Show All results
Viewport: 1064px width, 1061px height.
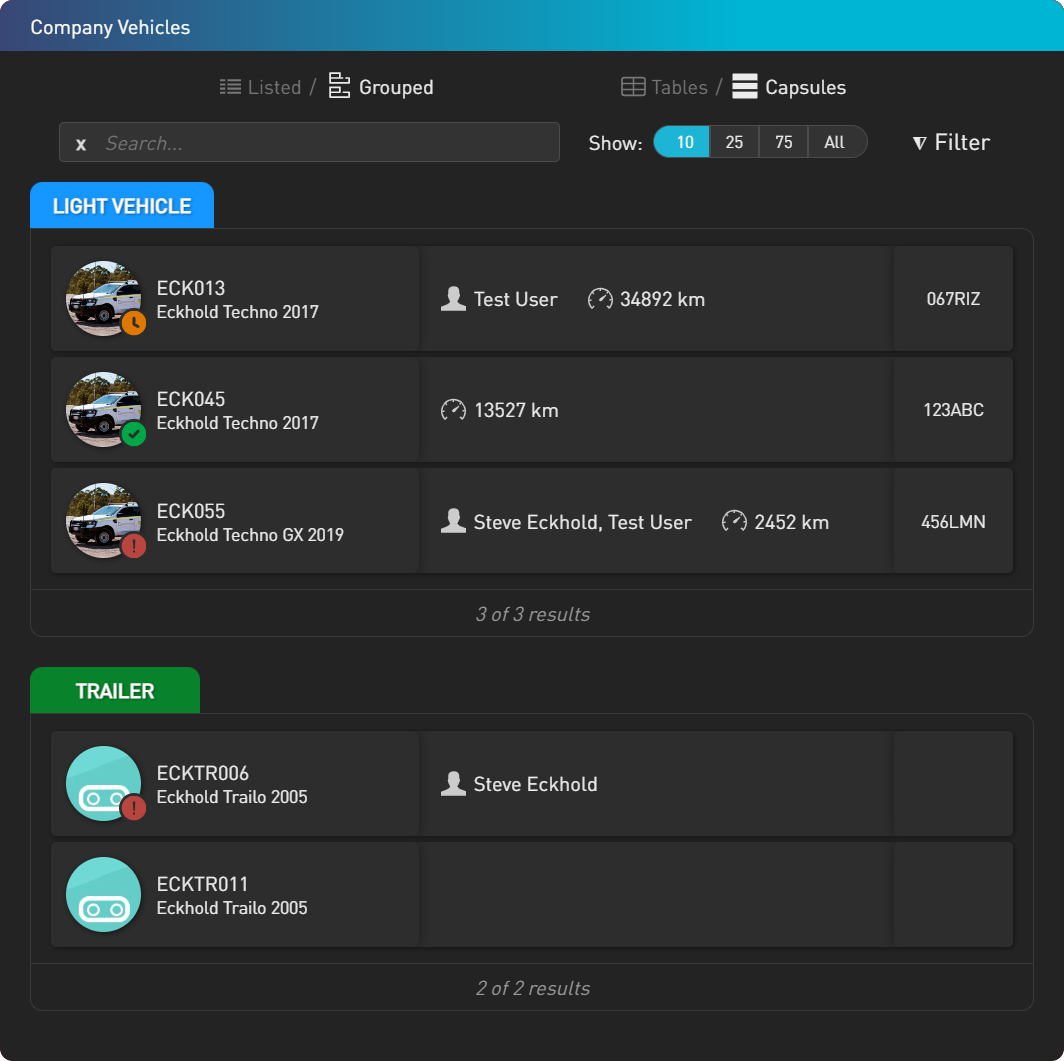[x=835, y=142]
